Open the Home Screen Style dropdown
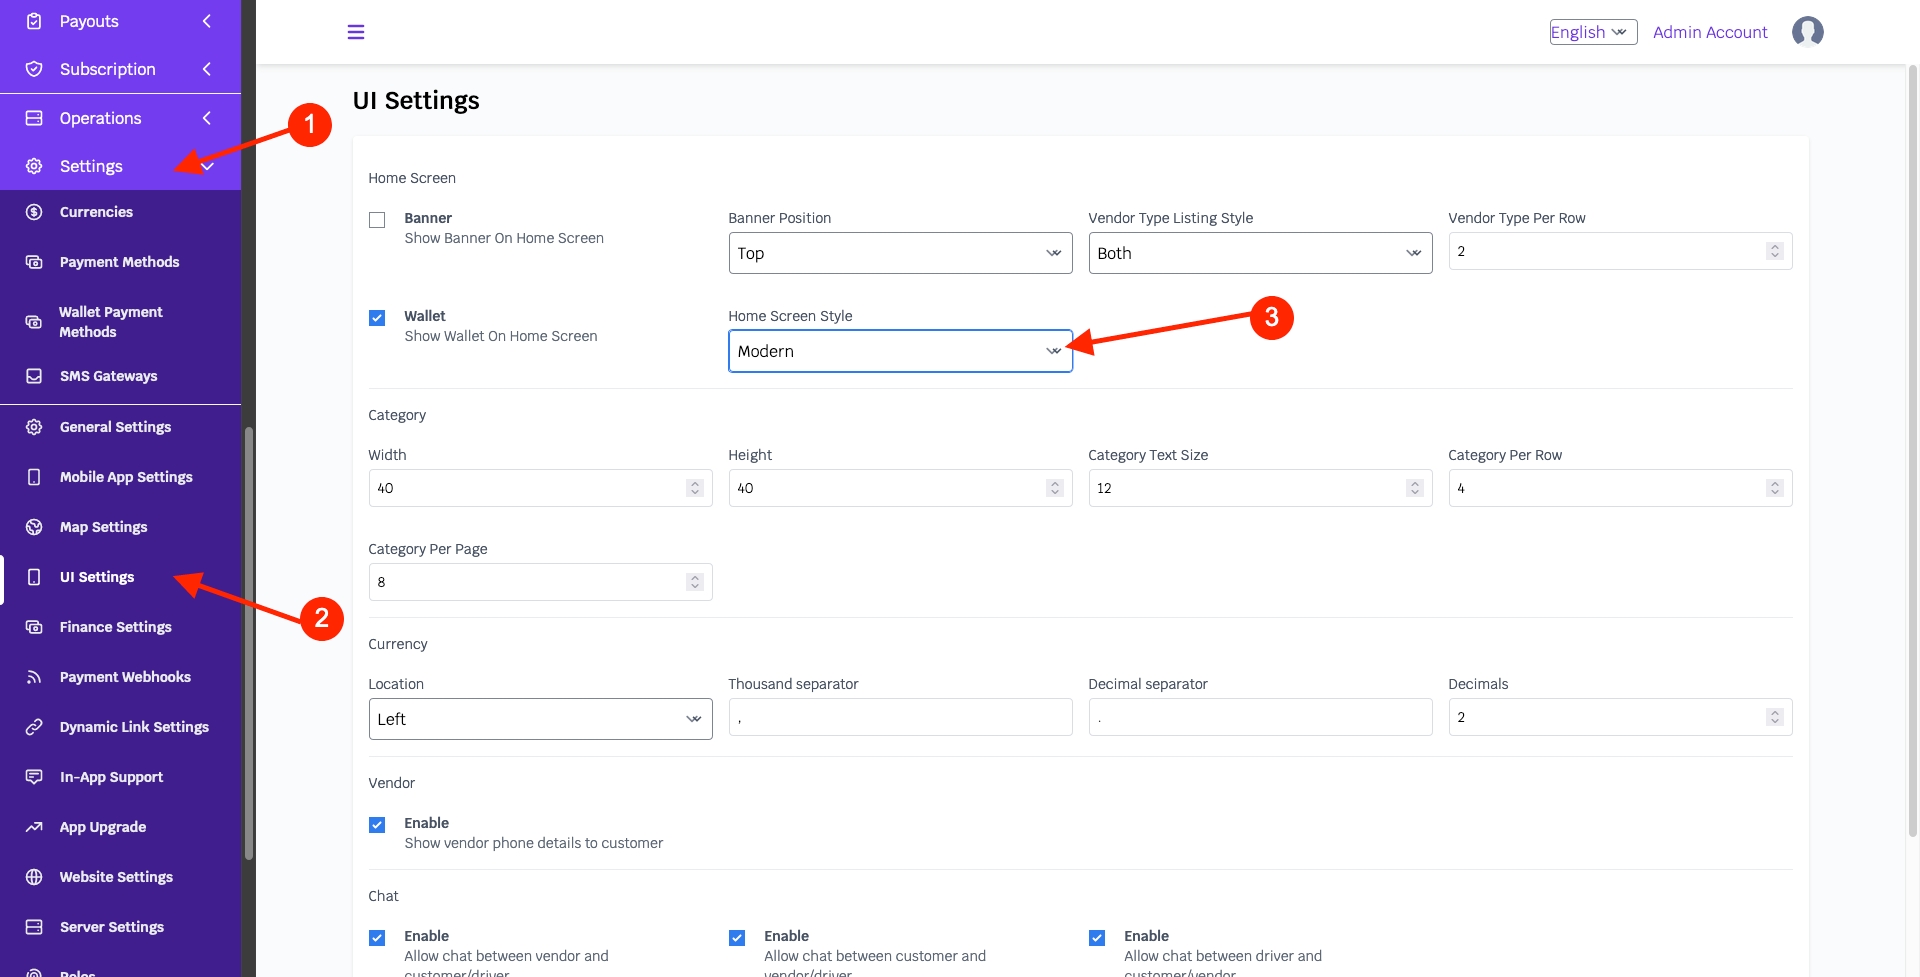 point(899,351)
